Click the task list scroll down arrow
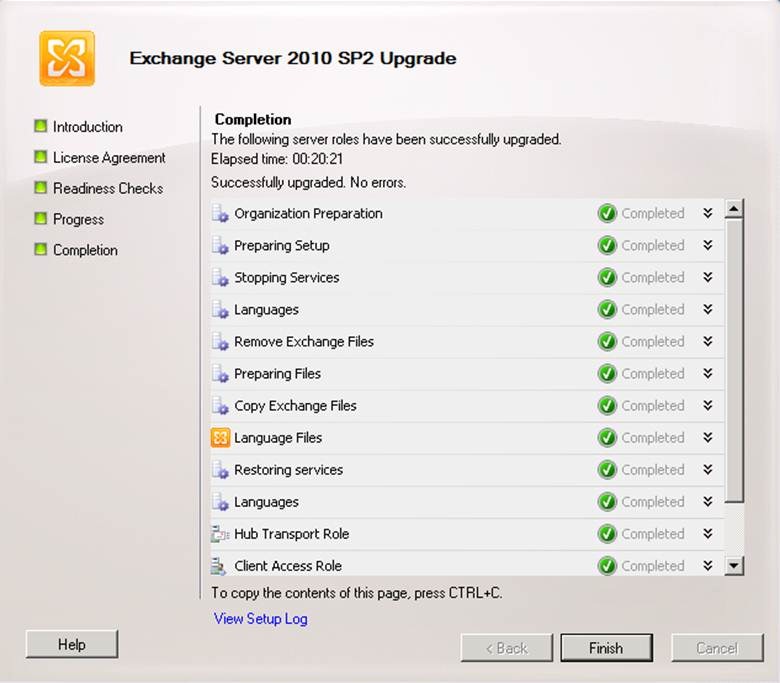Screen dimensions: 780x683 point(734,566)
